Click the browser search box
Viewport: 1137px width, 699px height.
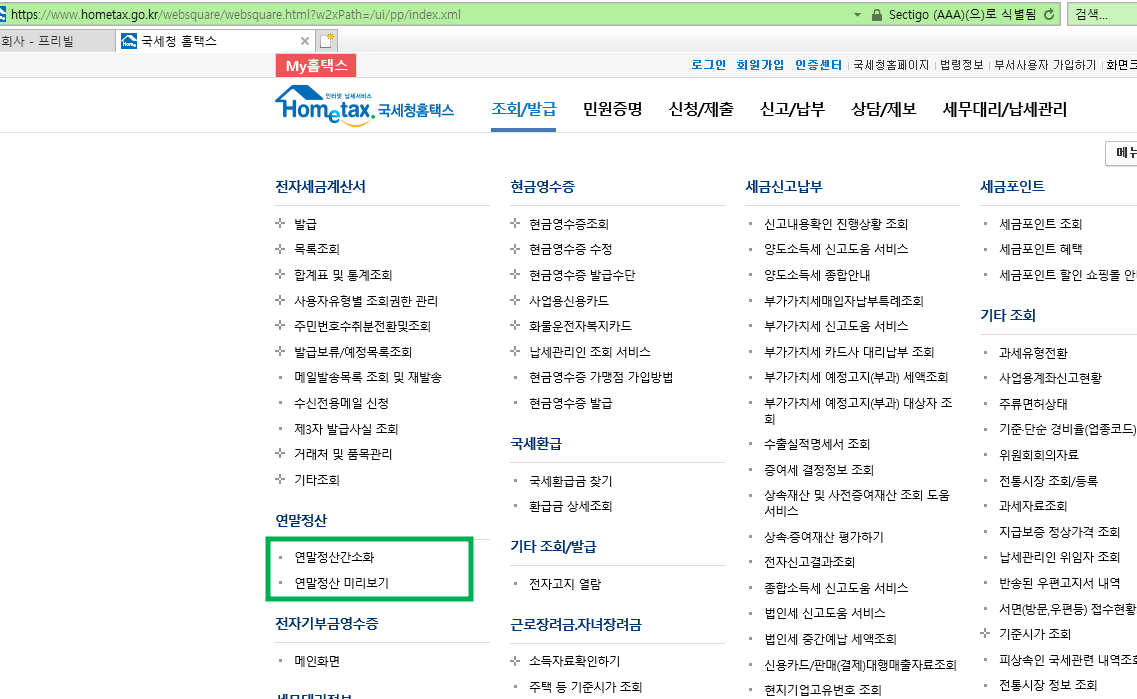coord(1102,15)
